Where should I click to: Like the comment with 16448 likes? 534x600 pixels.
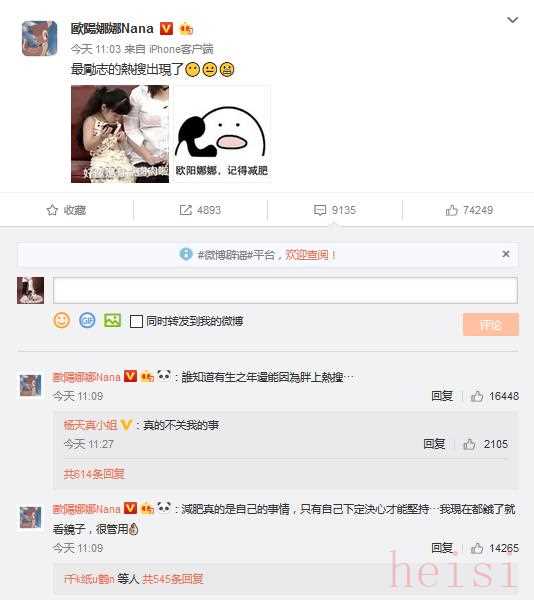477,396
